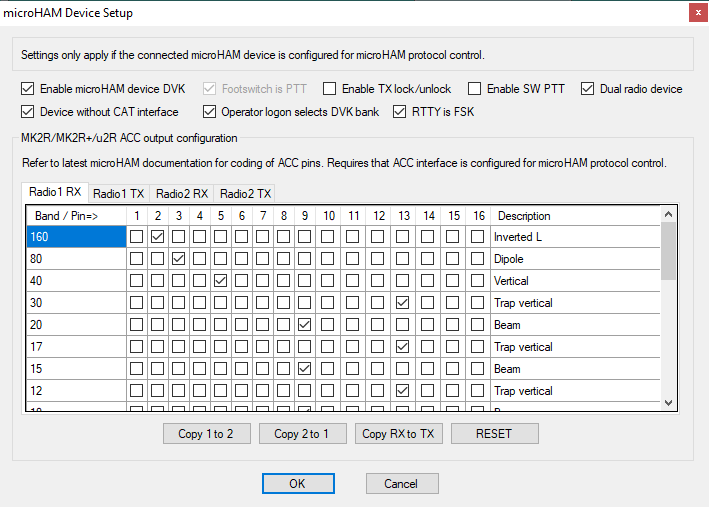This screenshot has height=507, width=709.
Task: Uncheck pin 13 for 12 band
Action: coord(402,391)
